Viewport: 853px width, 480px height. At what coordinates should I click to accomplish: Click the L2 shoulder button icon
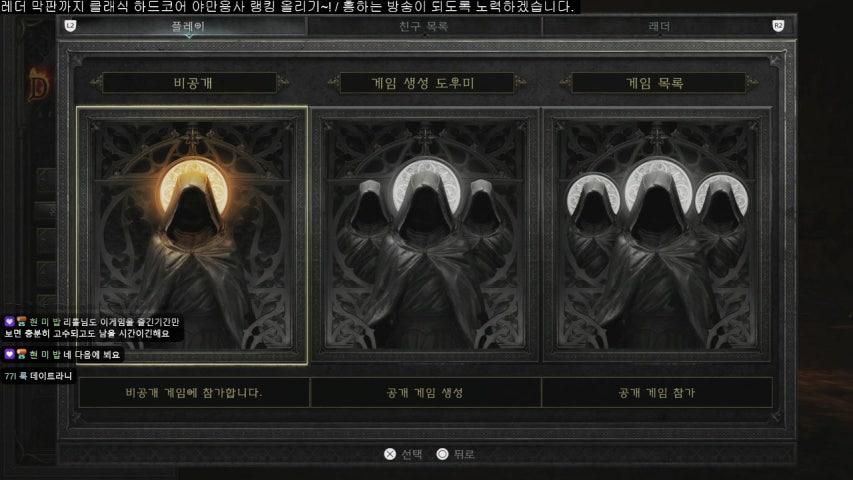70,26
